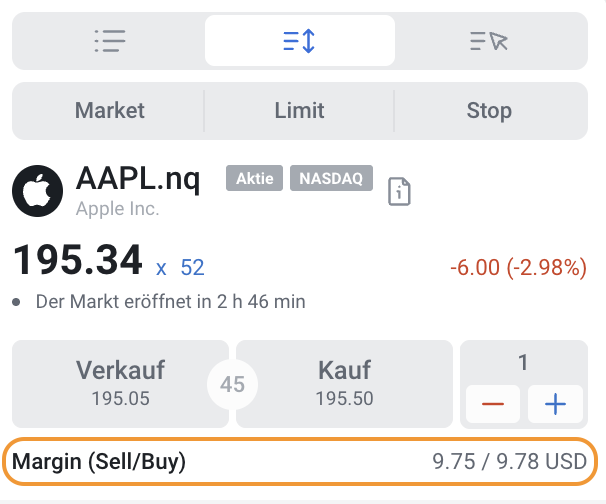Viewport: 606px width, 504px height.
Task: Click Kauf at 195.50
Action: [344, 384]
